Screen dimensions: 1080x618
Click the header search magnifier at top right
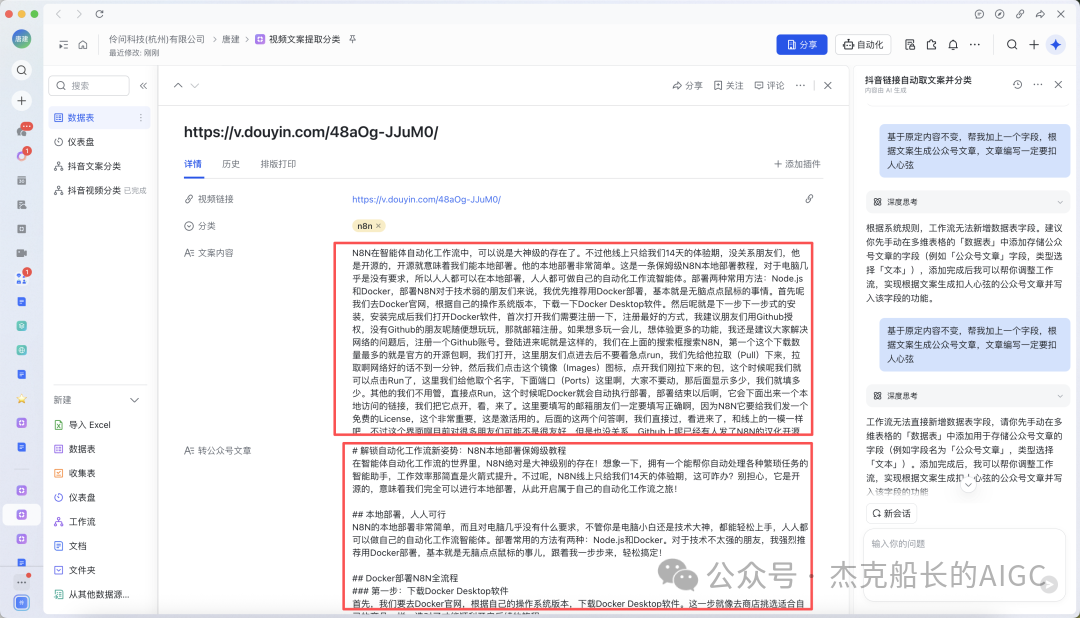pos(1012,45)
